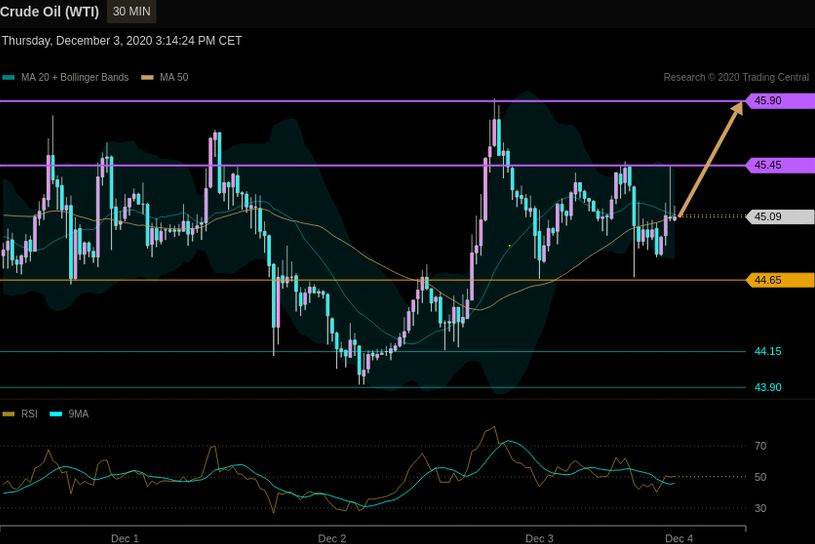815x544 pixels.
Task: Click the Dec 3 date axis label
Action: 540,538
